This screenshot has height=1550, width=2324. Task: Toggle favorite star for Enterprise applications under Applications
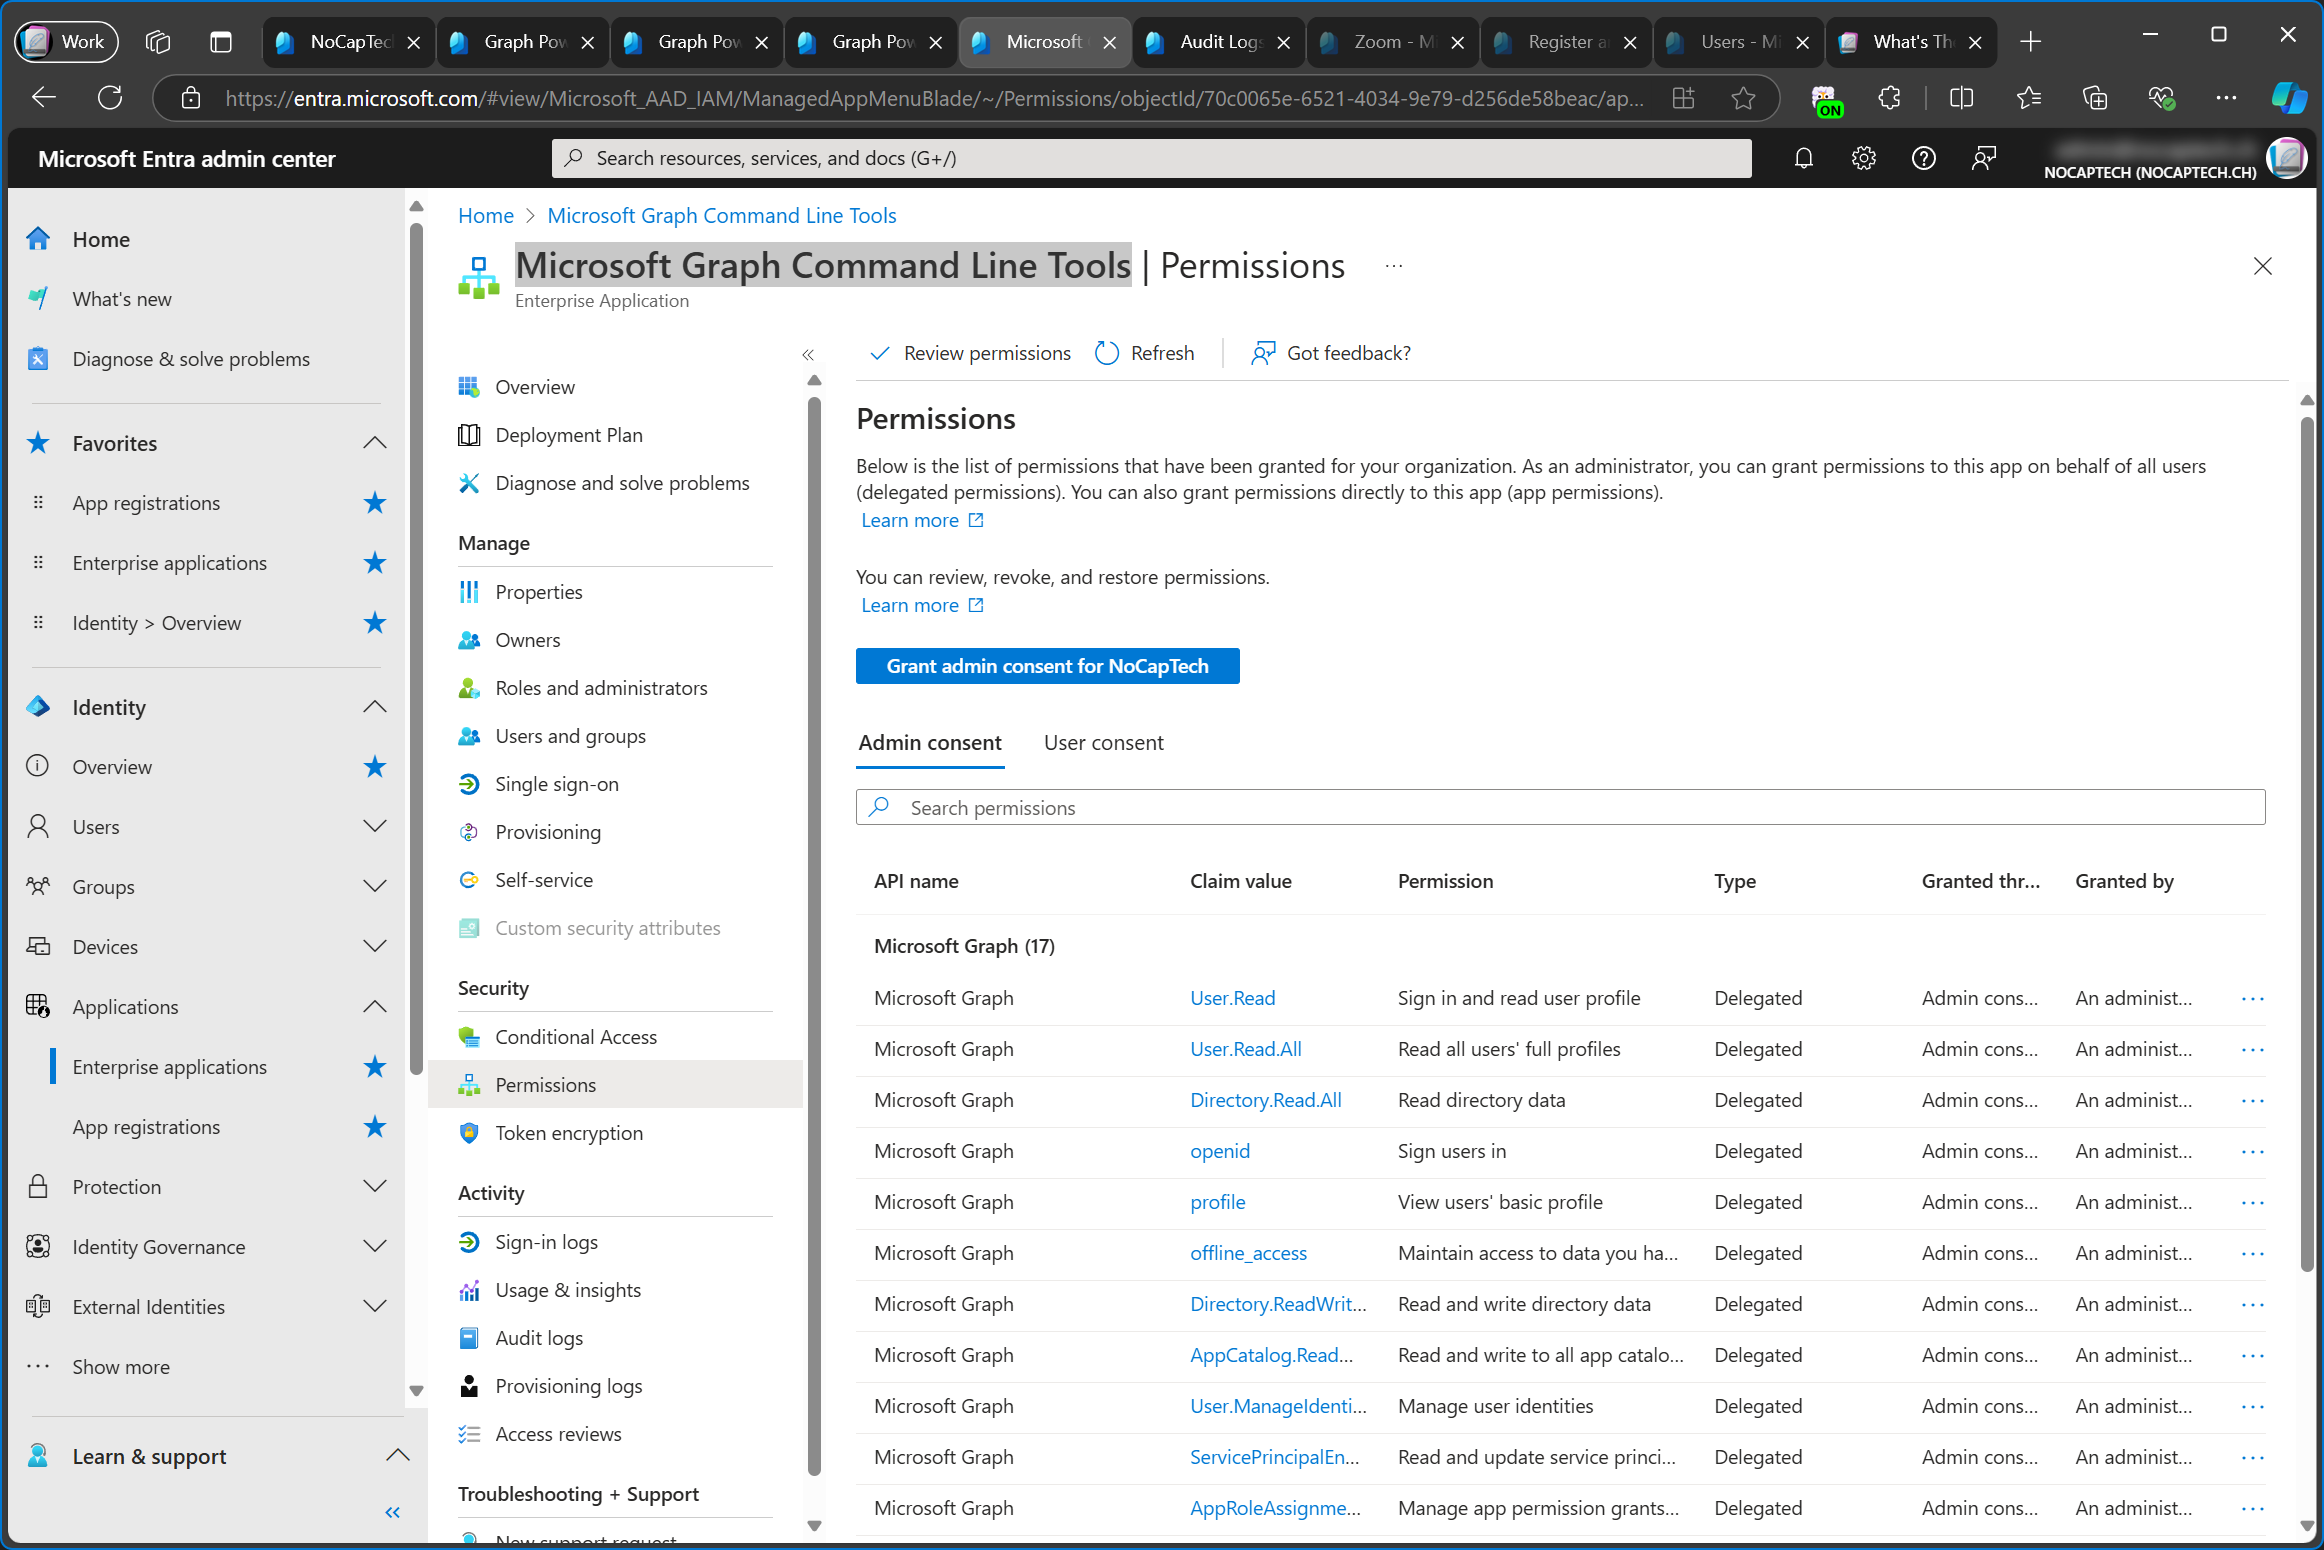point(375,1067)
